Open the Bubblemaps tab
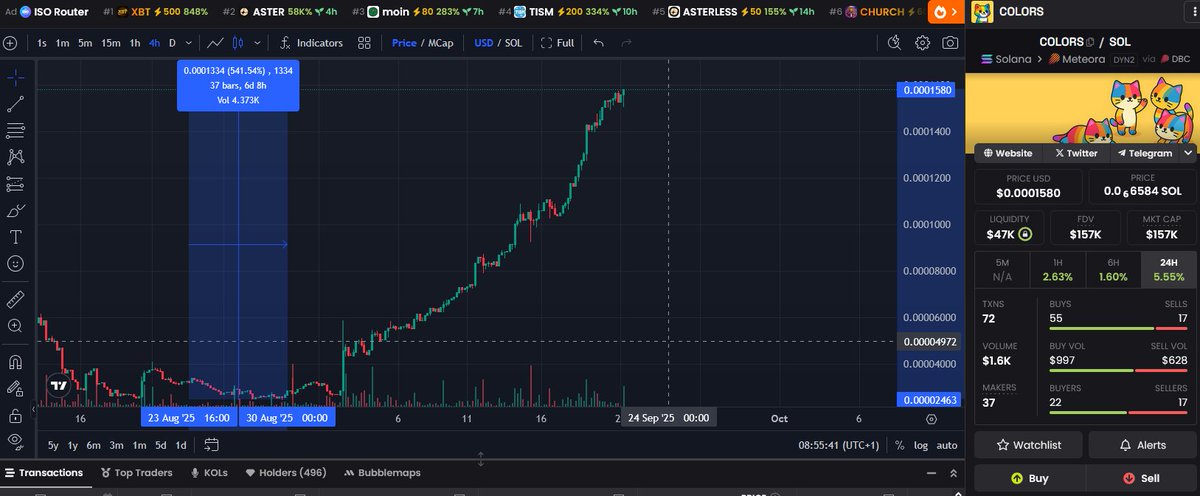1200x496 pixels. click(382, 472)
